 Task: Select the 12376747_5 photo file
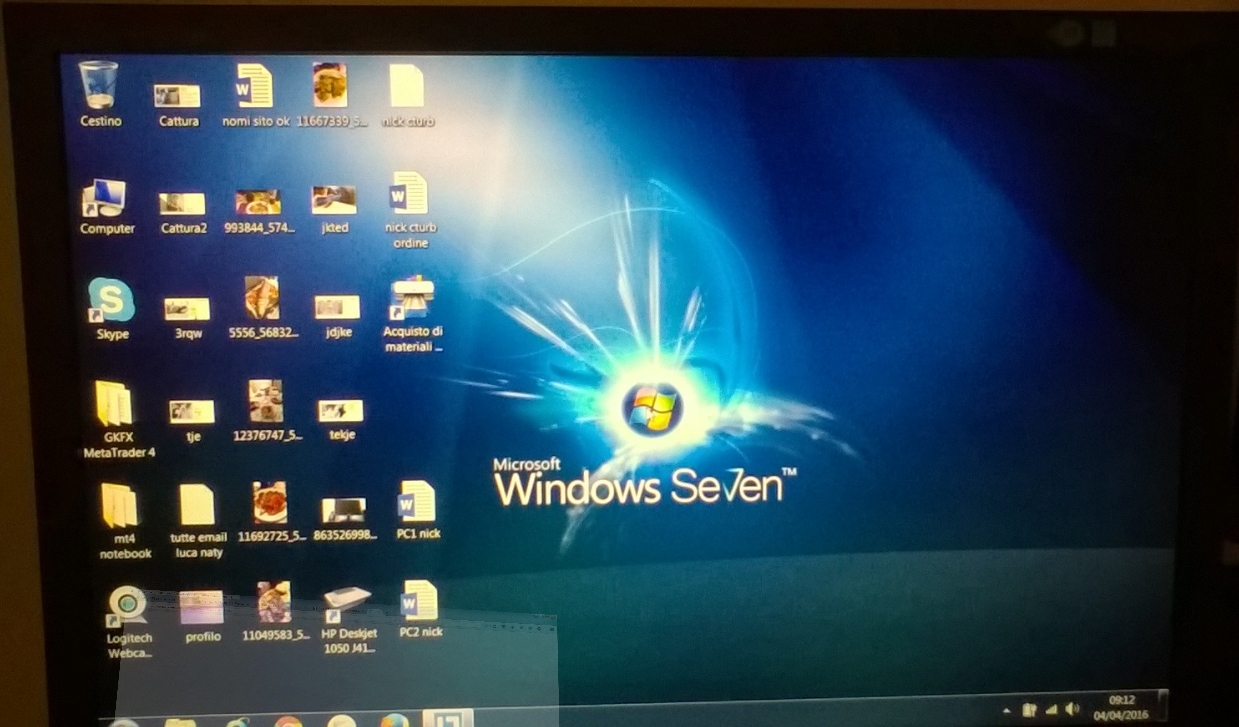coord(266,401)
